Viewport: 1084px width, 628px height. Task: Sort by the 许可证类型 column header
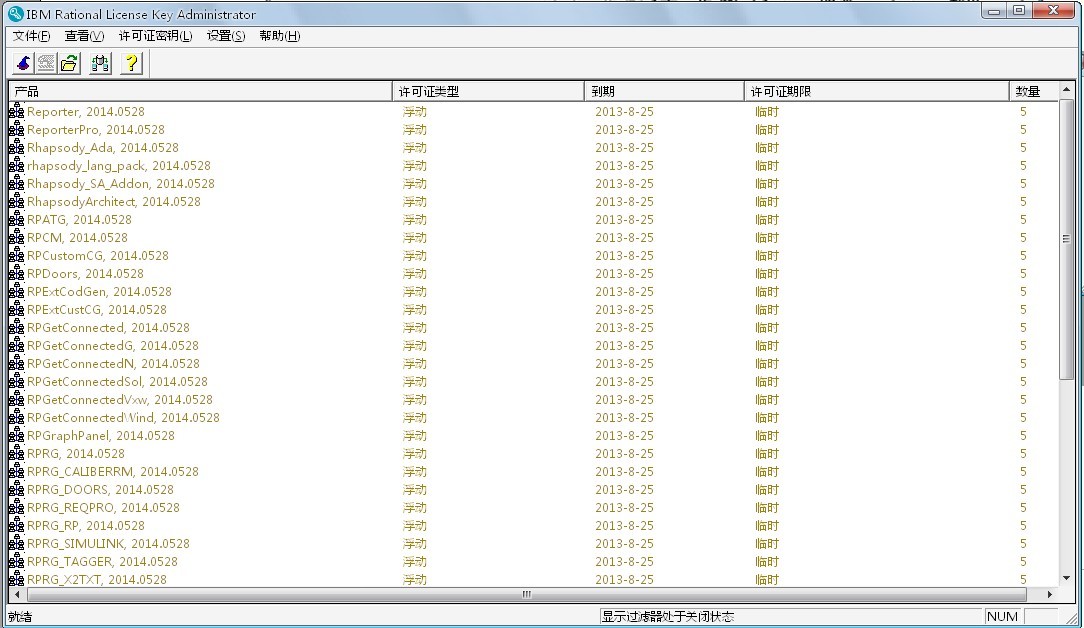pos(488,91)
